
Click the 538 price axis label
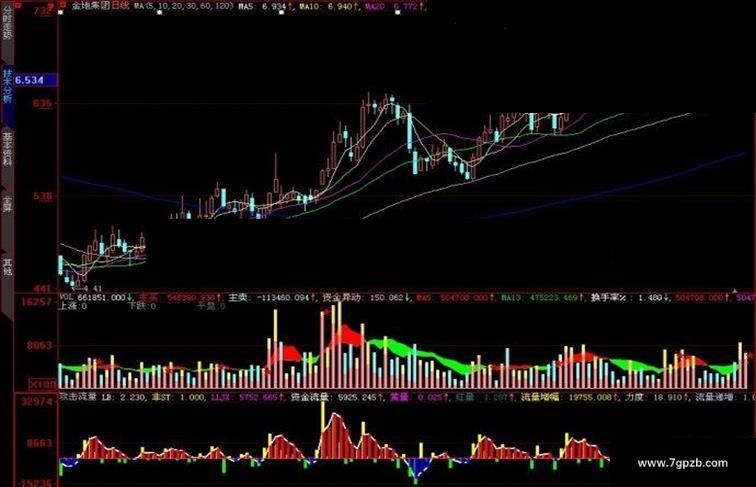[42, 196]
